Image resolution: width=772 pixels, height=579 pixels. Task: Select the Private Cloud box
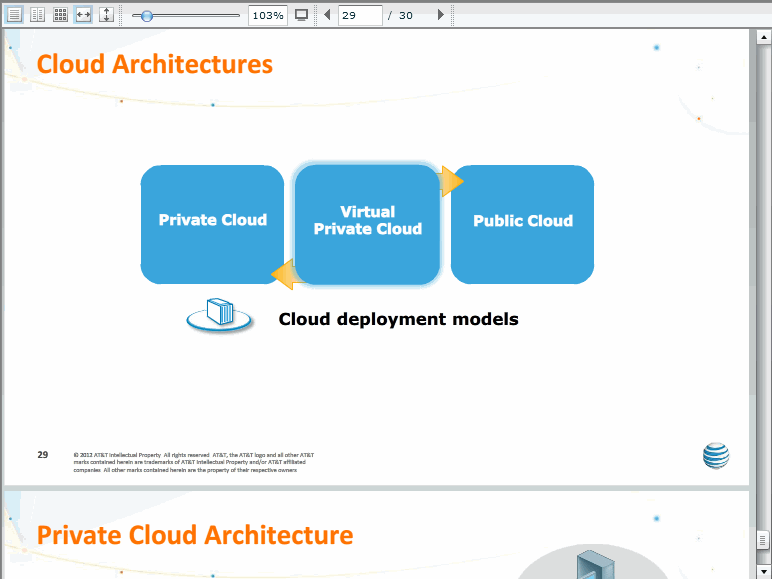pyautogui.click(x=212, y=225)
